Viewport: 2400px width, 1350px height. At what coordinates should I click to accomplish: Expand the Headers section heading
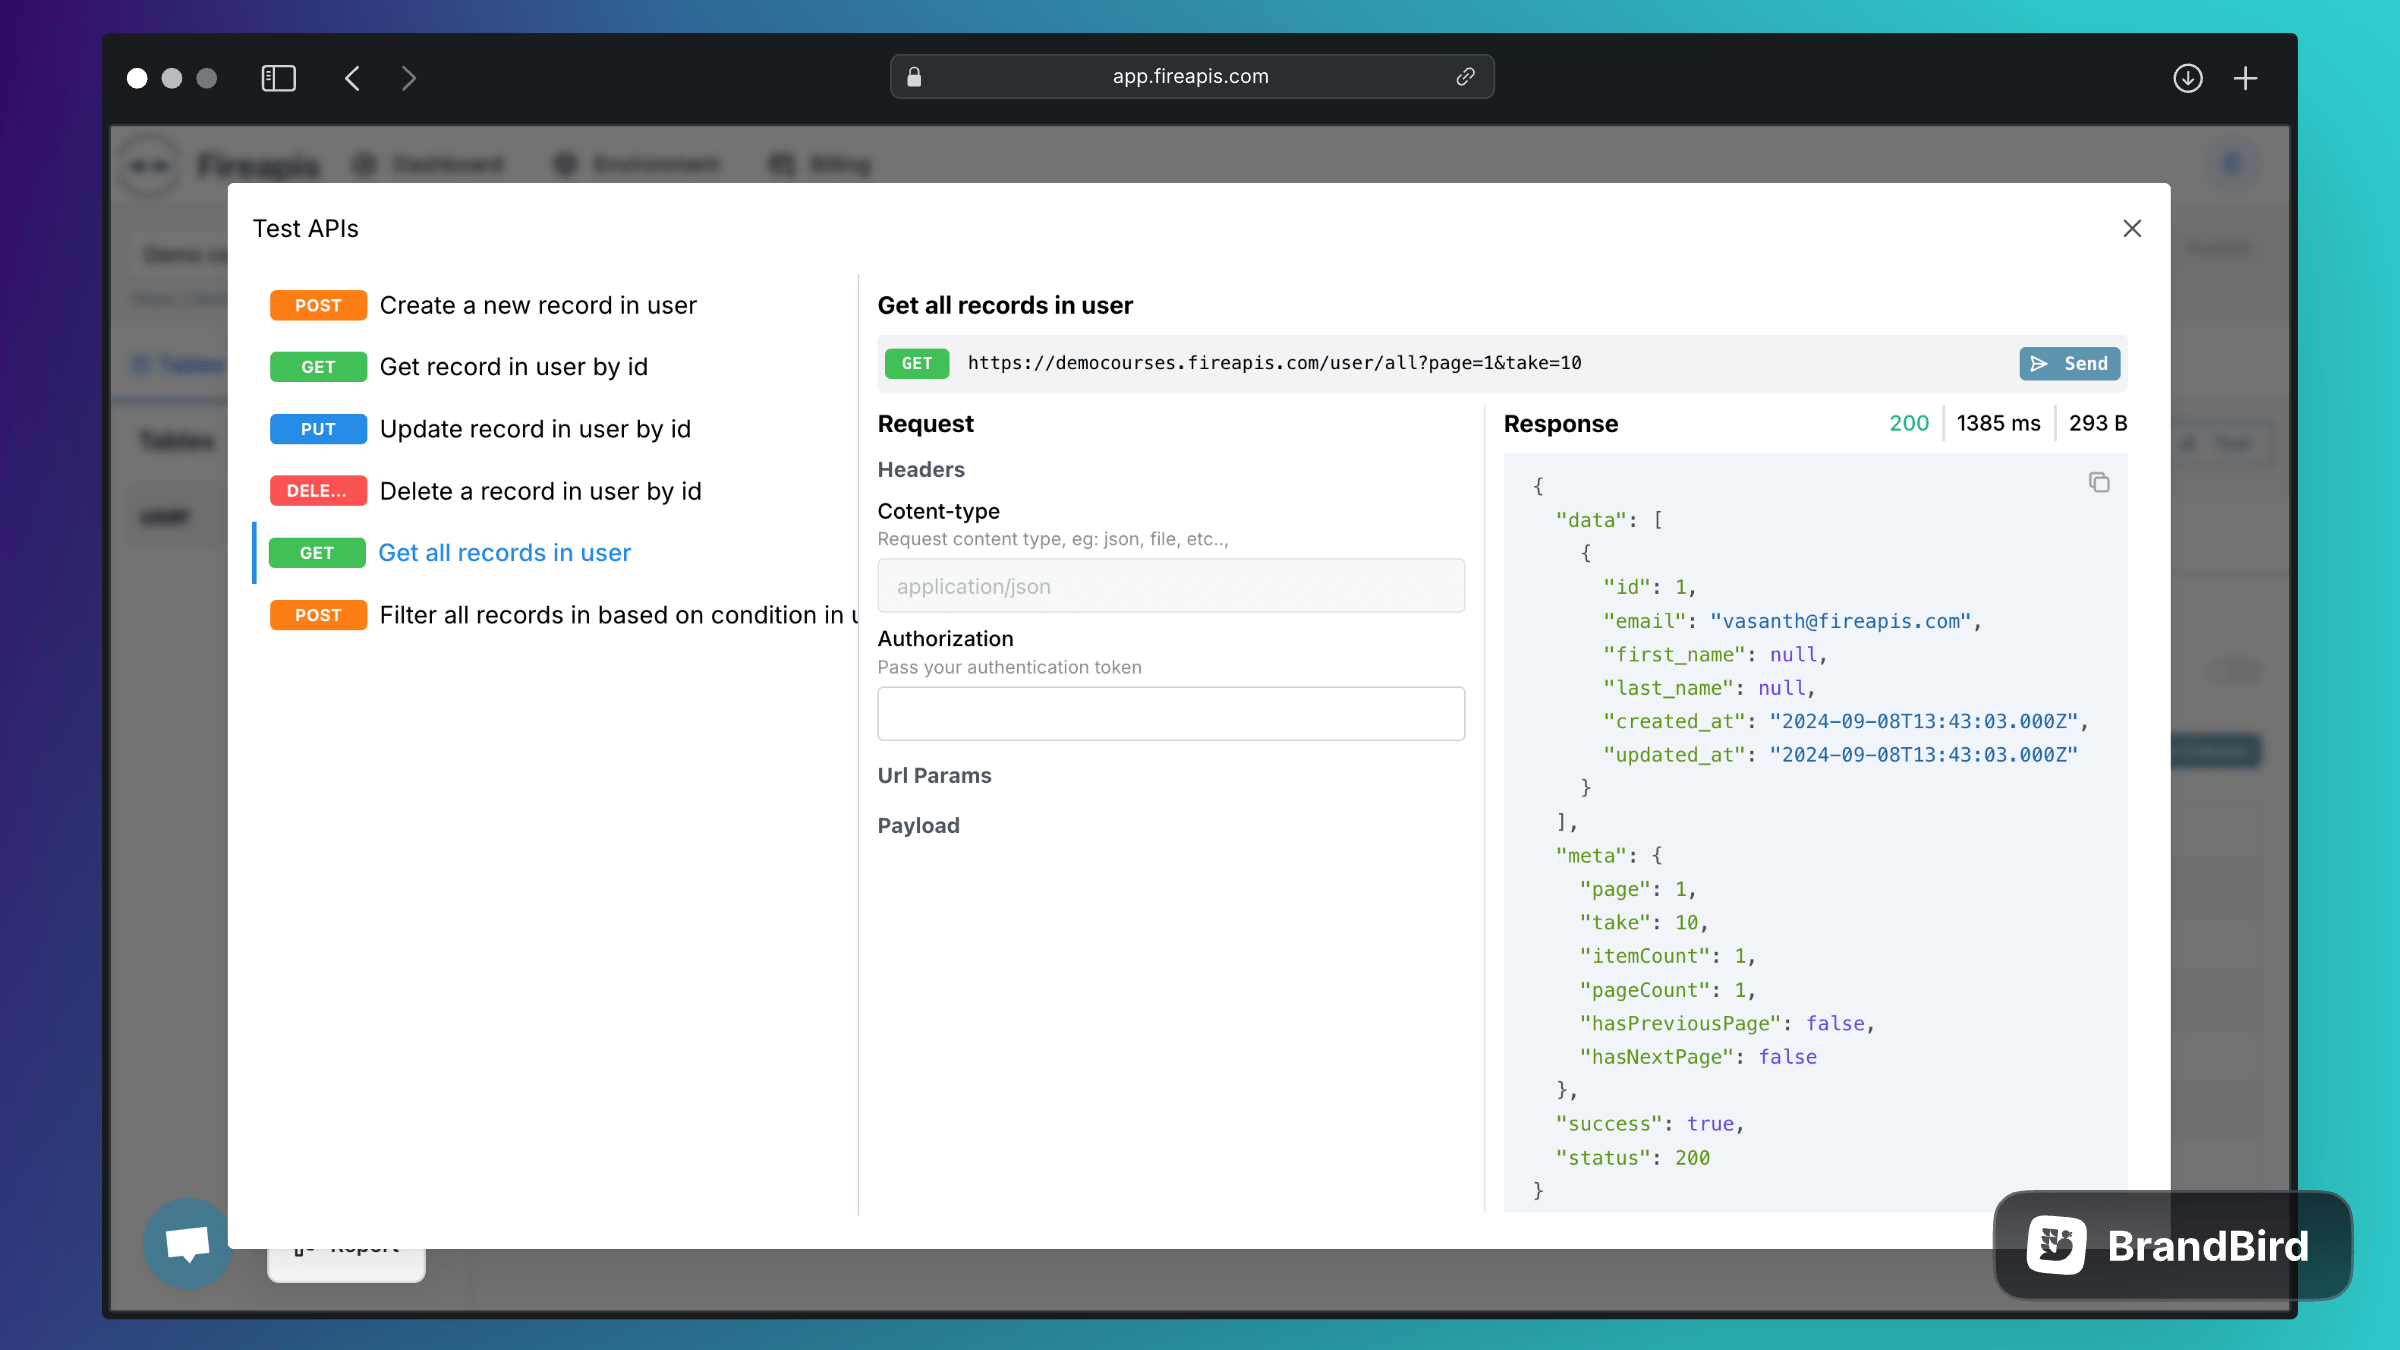(921, 470)
